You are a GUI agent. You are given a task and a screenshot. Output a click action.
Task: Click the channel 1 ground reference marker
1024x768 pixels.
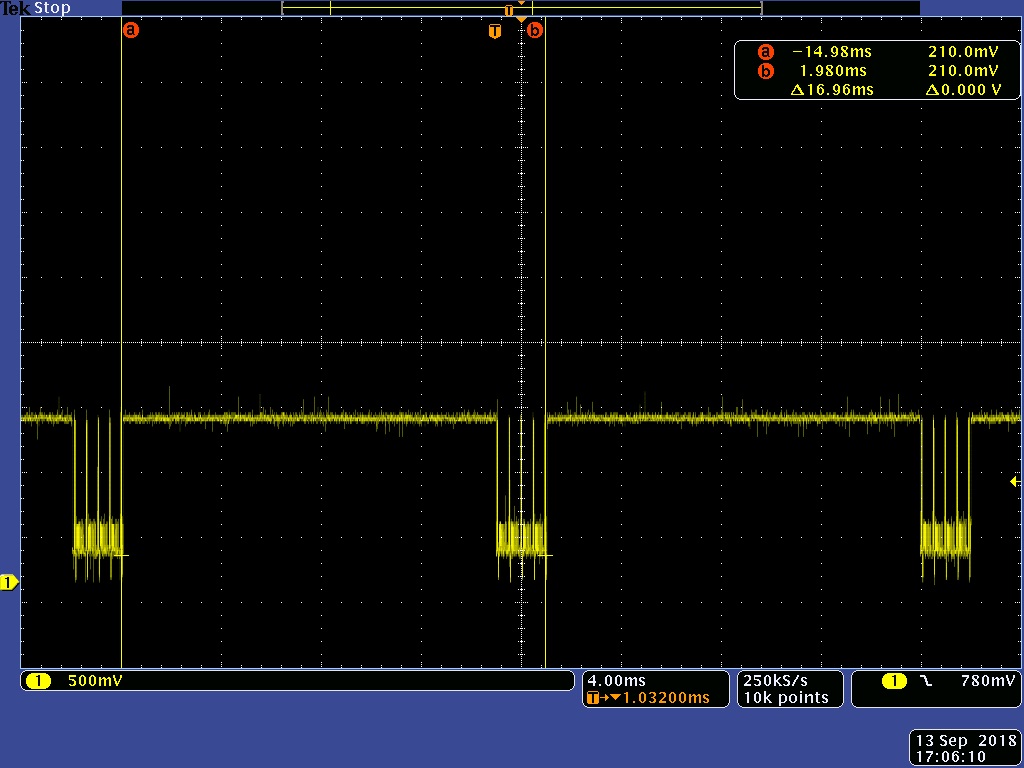pyautogui.click(x=8, y=583)
